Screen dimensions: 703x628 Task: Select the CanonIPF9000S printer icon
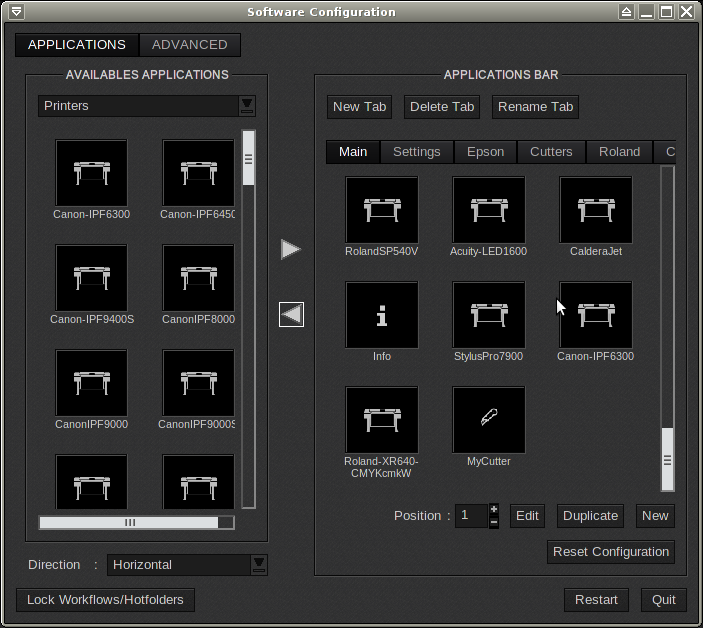[198, 382]
